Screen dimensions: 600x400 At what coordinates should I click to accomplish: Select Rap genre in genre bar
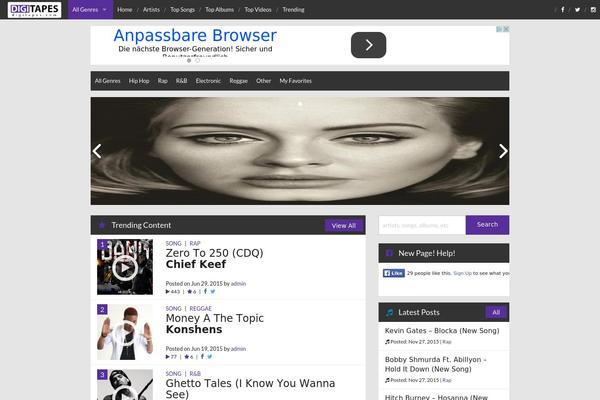click(163, 81)
